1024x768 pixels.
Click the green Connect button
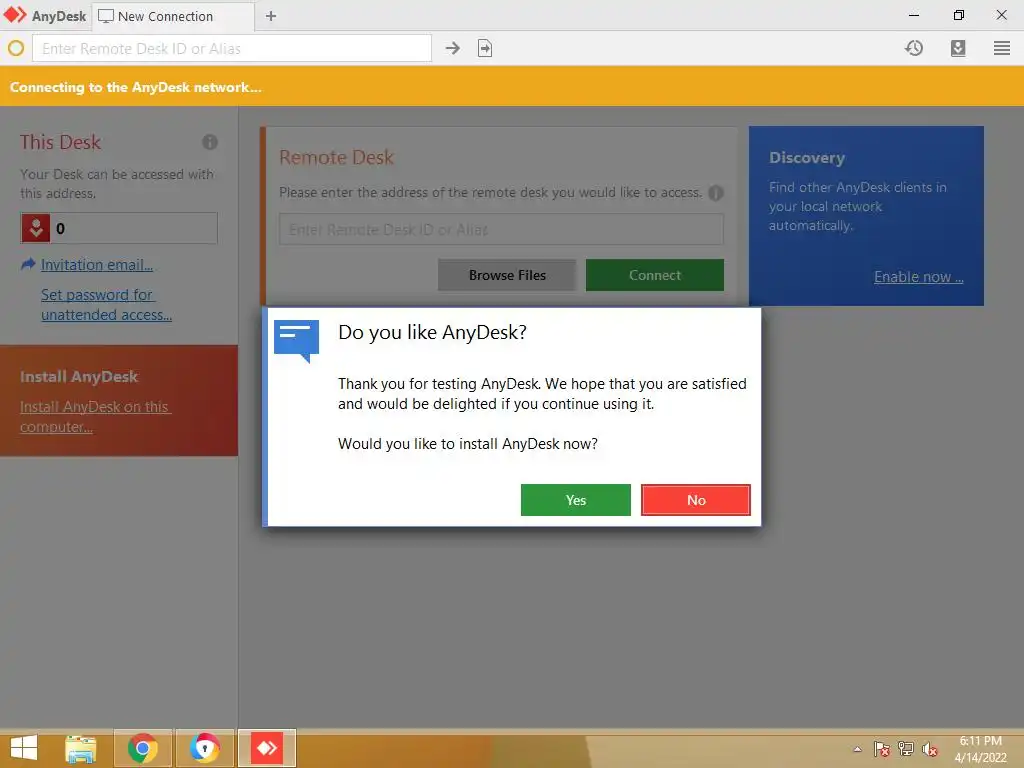[654, 275]
